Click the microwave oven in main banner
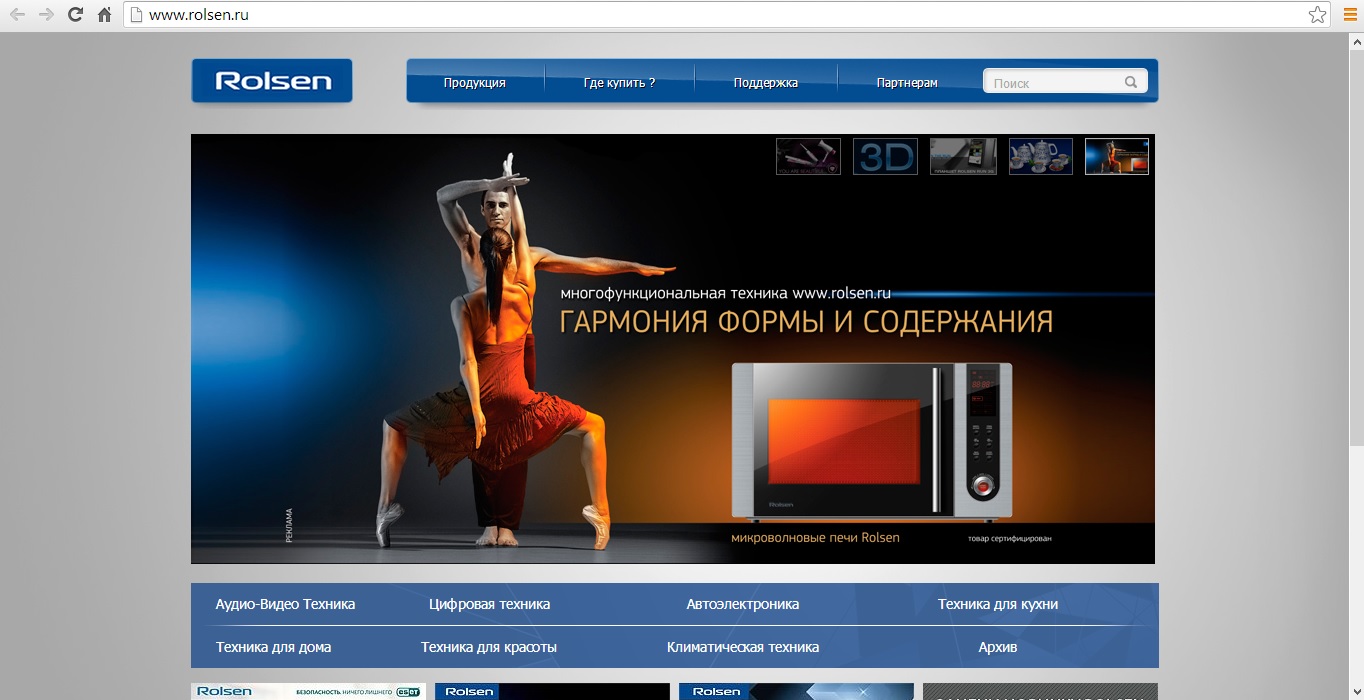 click(872, 441)
